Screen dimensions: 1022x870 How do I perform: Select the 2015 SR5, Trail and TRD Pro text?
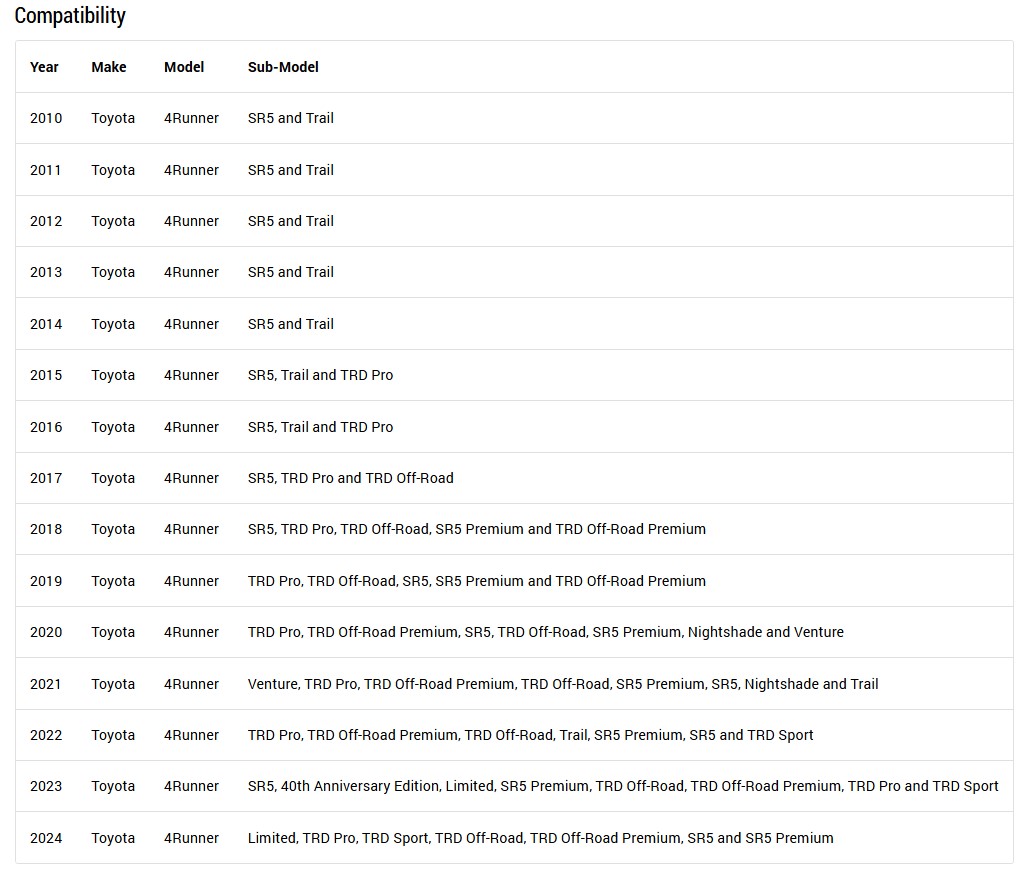click(x=320, y=375)
